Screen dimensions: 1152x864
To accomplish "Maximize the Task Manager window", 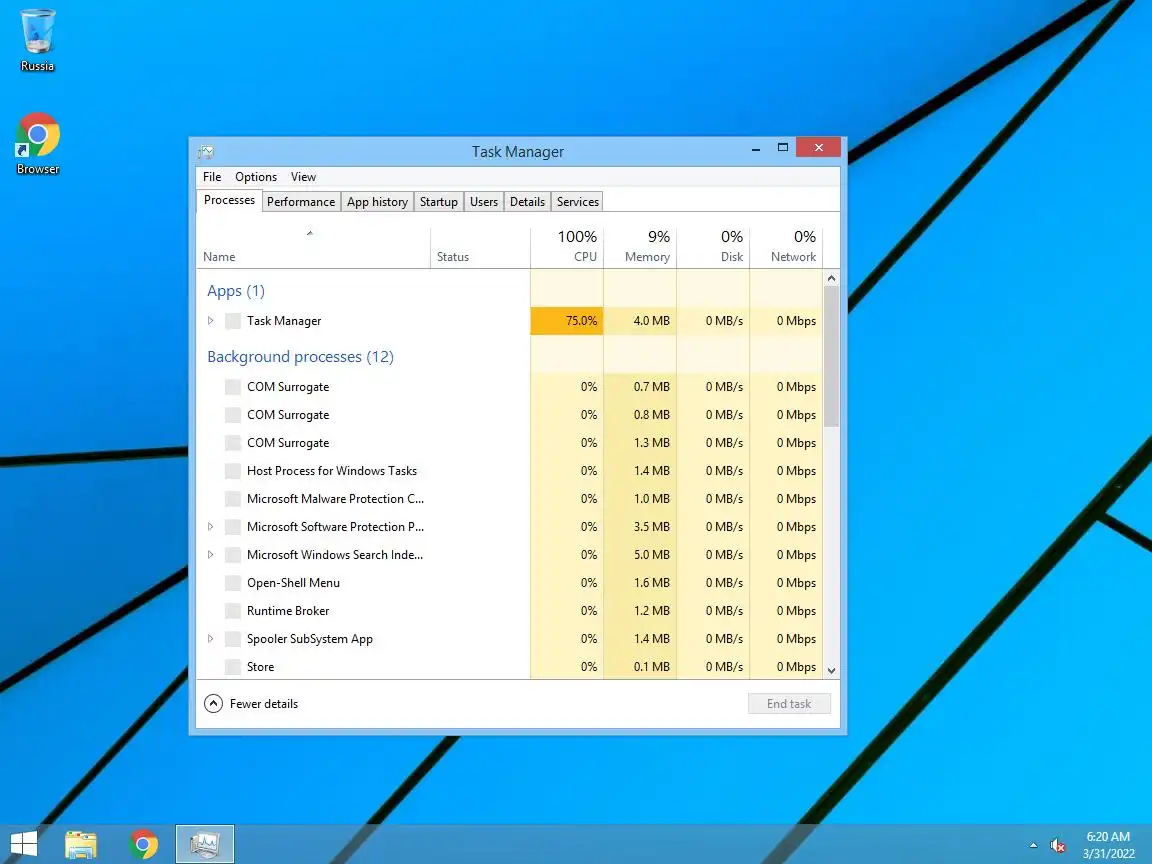I will point(782,148).
